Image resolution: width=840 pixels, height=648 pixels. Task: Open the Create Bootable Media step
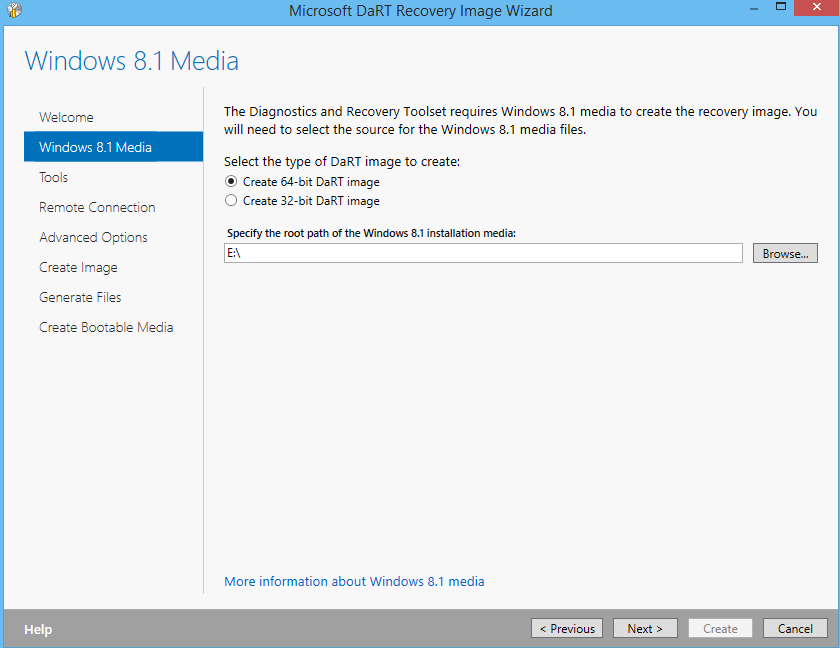click(106, 327)
